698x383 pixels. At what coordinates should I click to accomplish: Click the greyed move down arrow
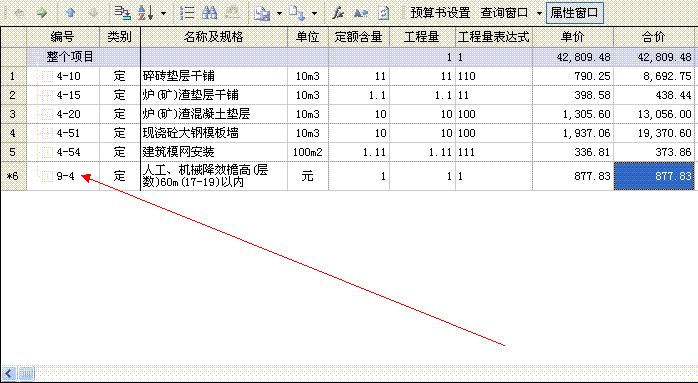(93, 13)
